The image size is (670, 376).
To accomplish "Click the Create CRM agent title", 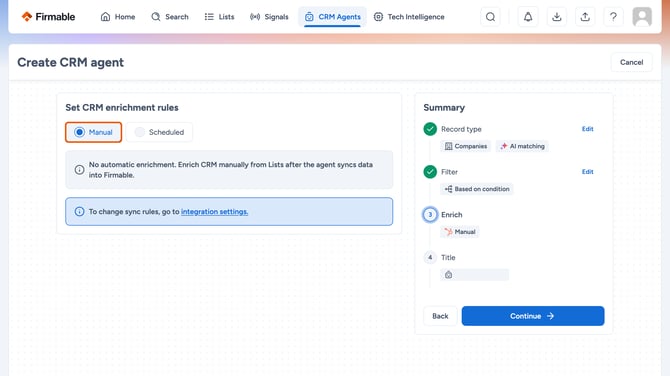I will (x=71, y=62).
